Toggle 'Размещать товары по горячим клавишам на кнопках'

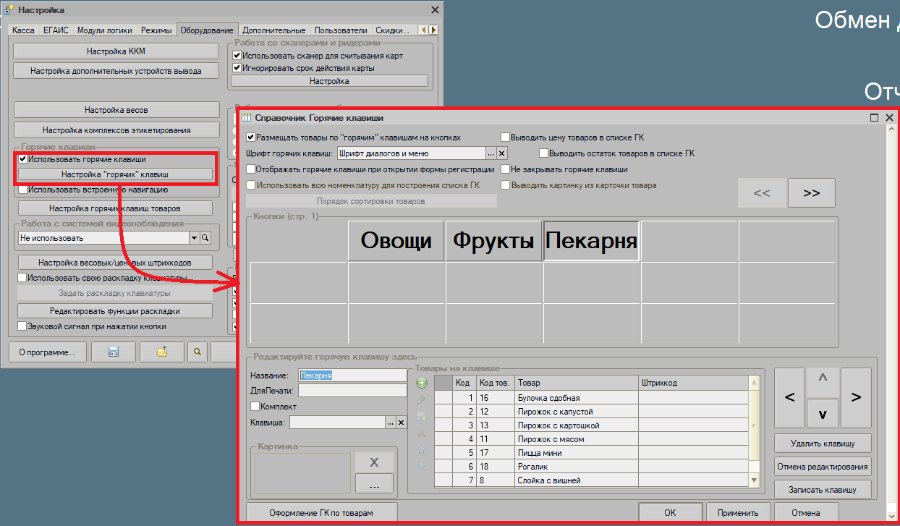point(251,137)
